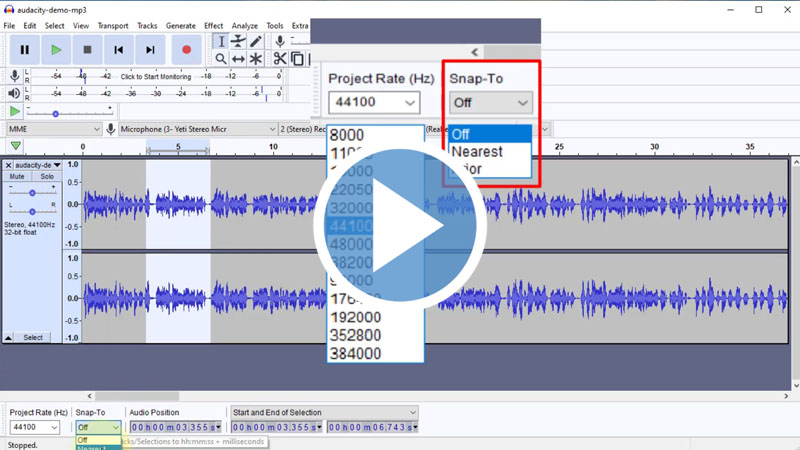Adjust the track gain slider
Screen dimensions: 800x450
click(x=32, y=192)
